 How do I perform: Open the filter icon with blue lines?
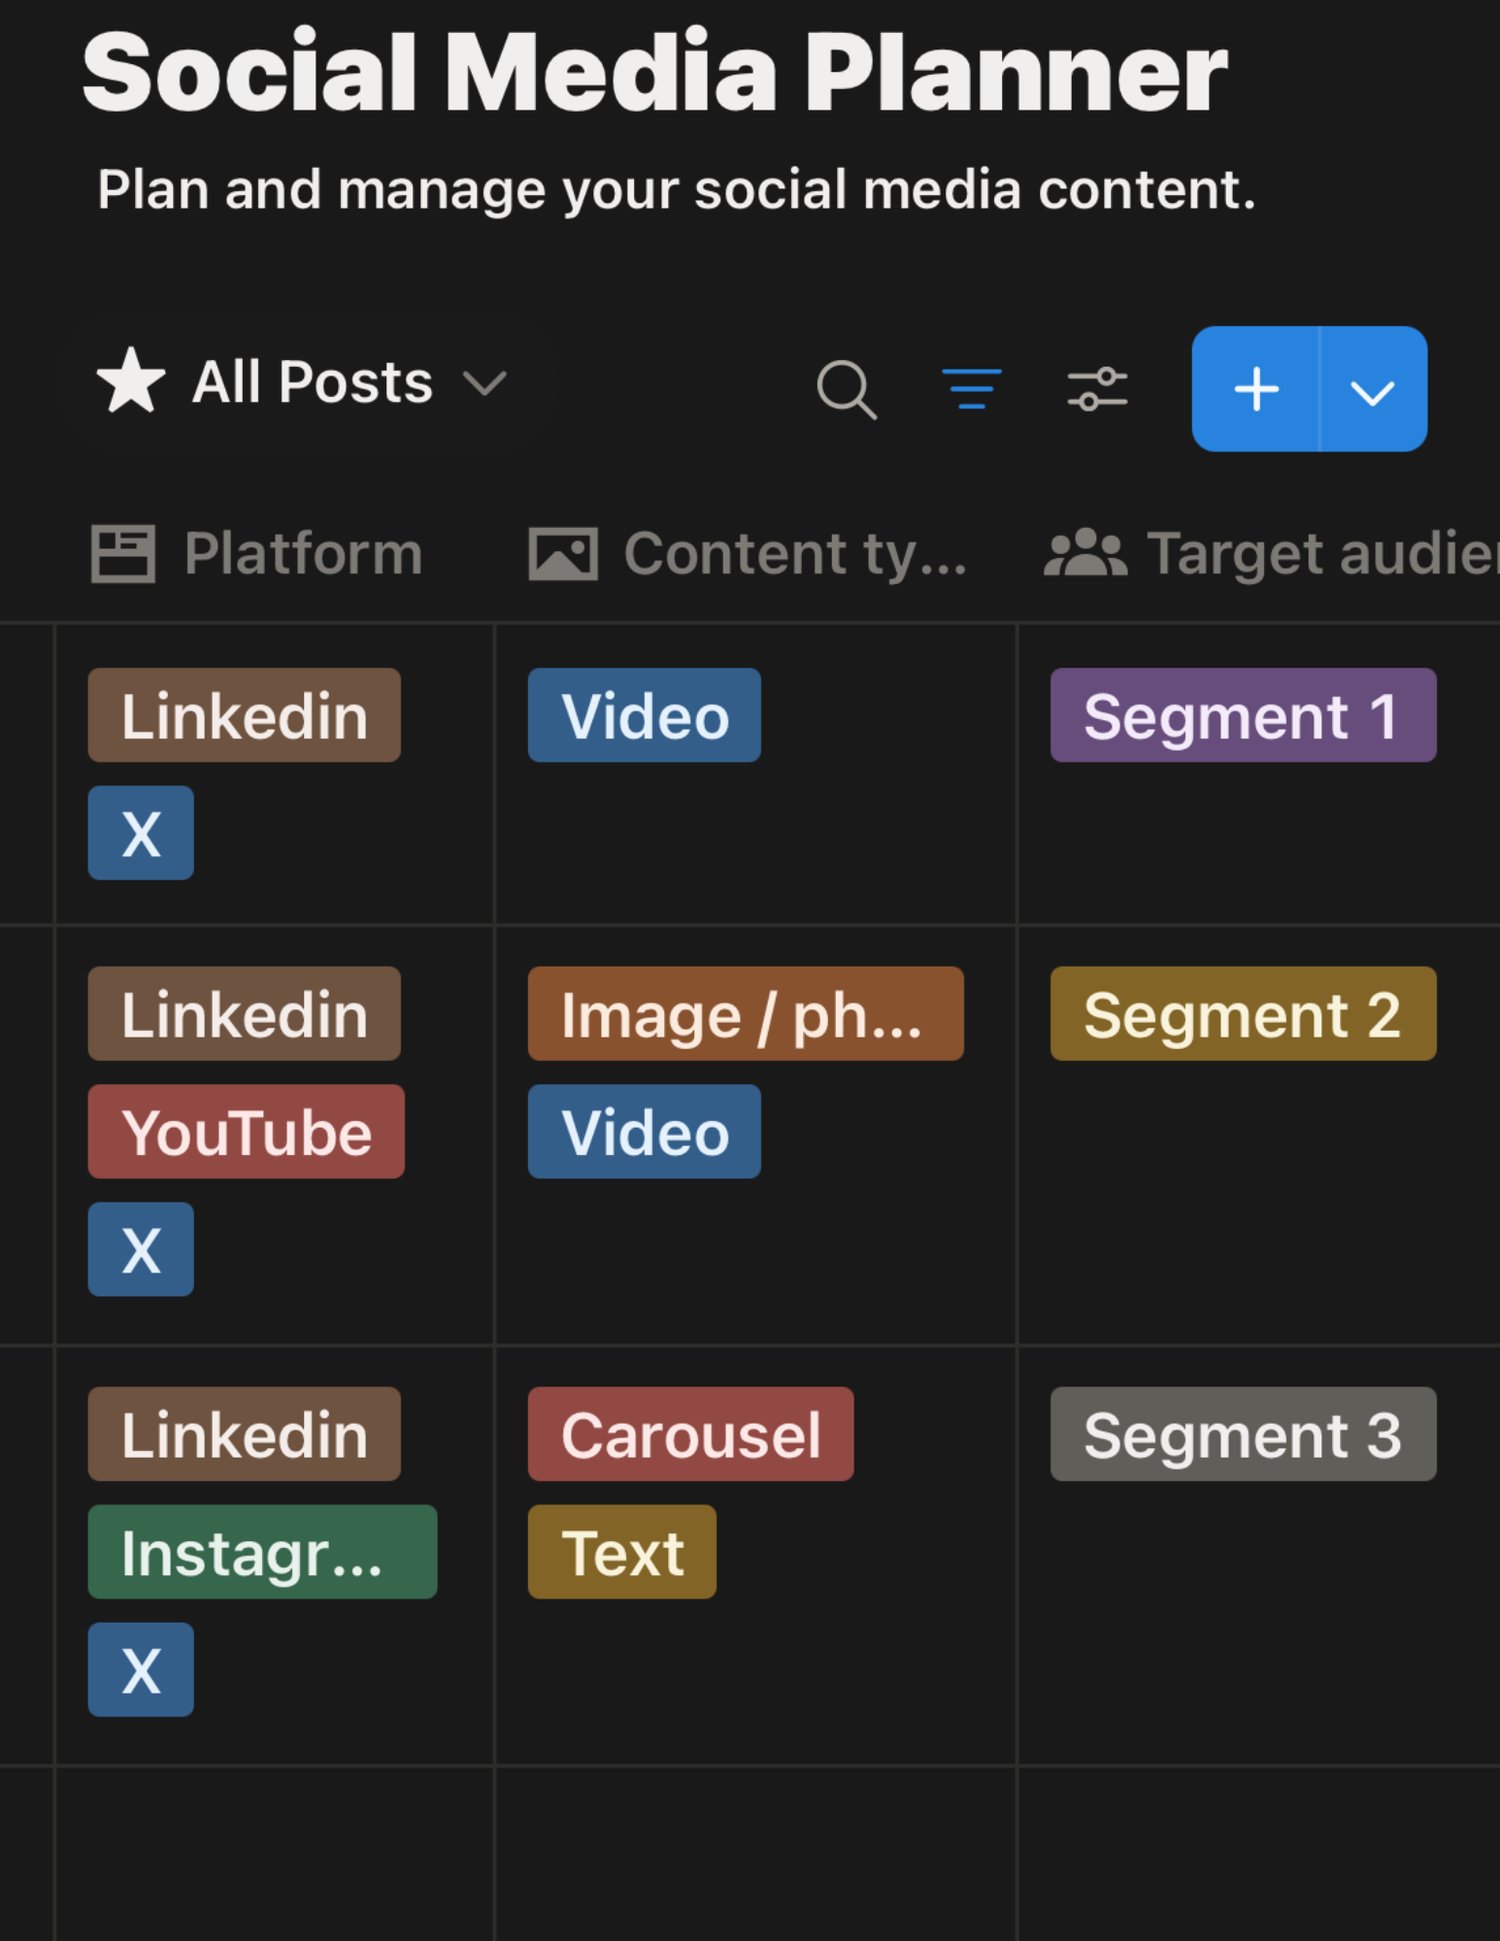(x=971, y=389)
